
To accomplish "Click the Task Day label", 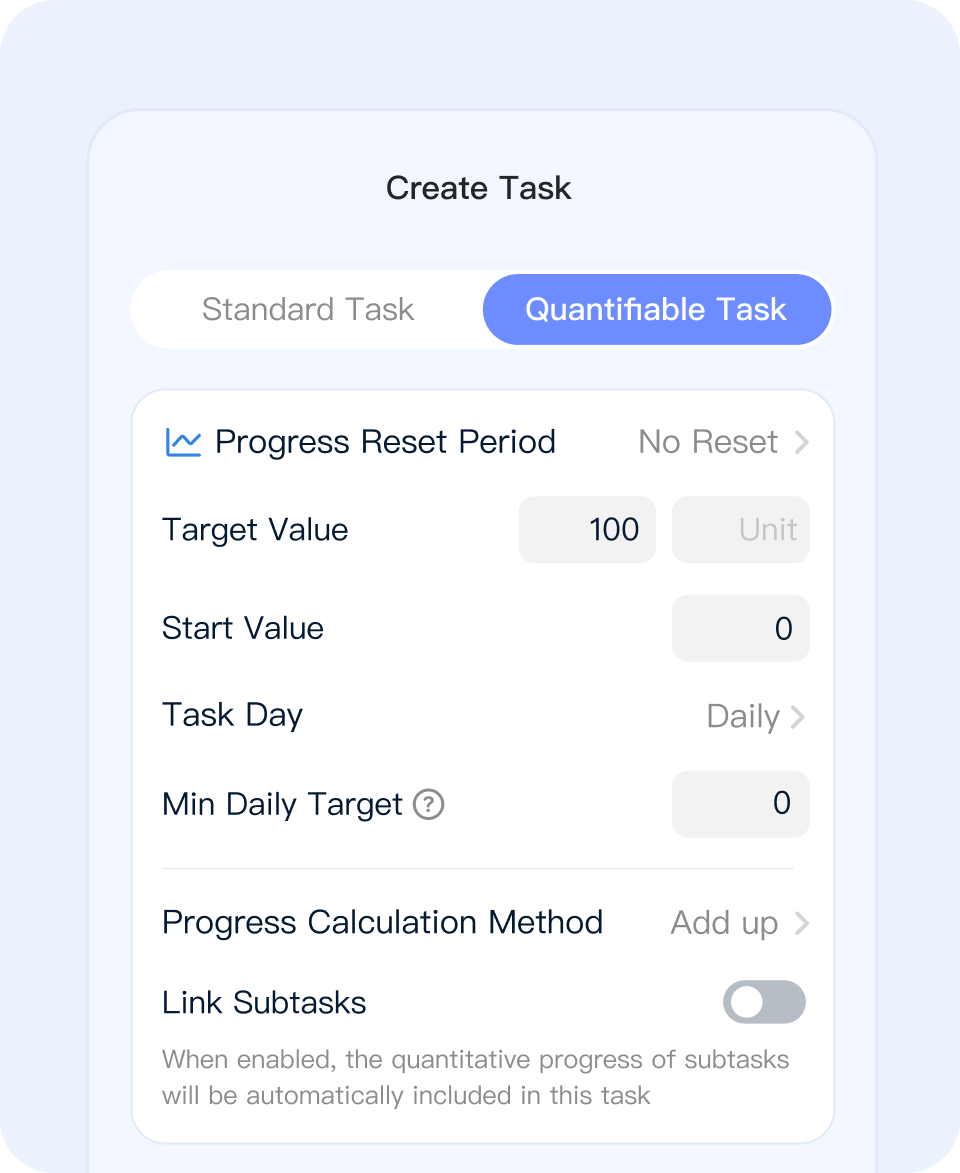I will [x=232, y=715].
